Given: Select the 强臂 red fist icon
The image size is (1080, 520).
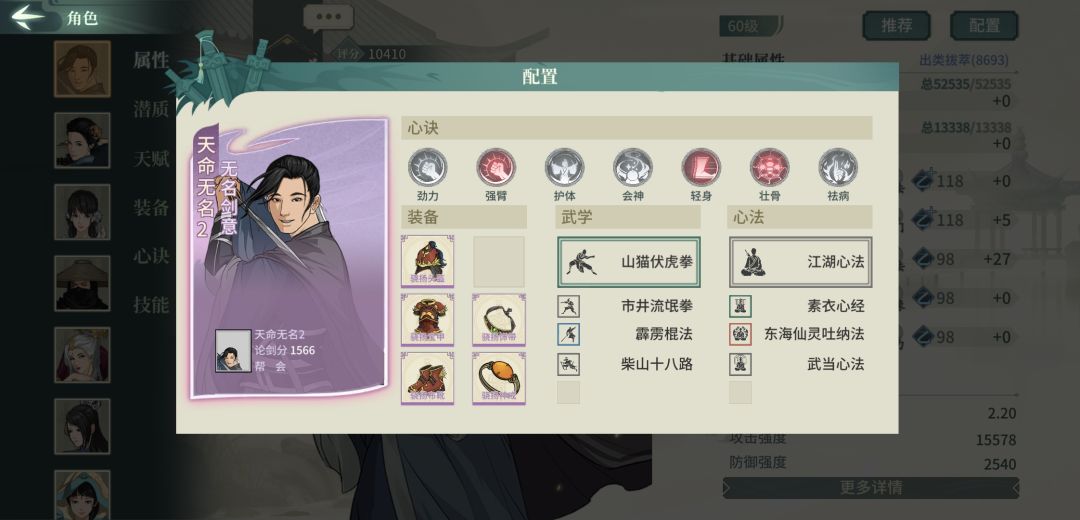Looking at the screenshot, I should pos(496,167).
